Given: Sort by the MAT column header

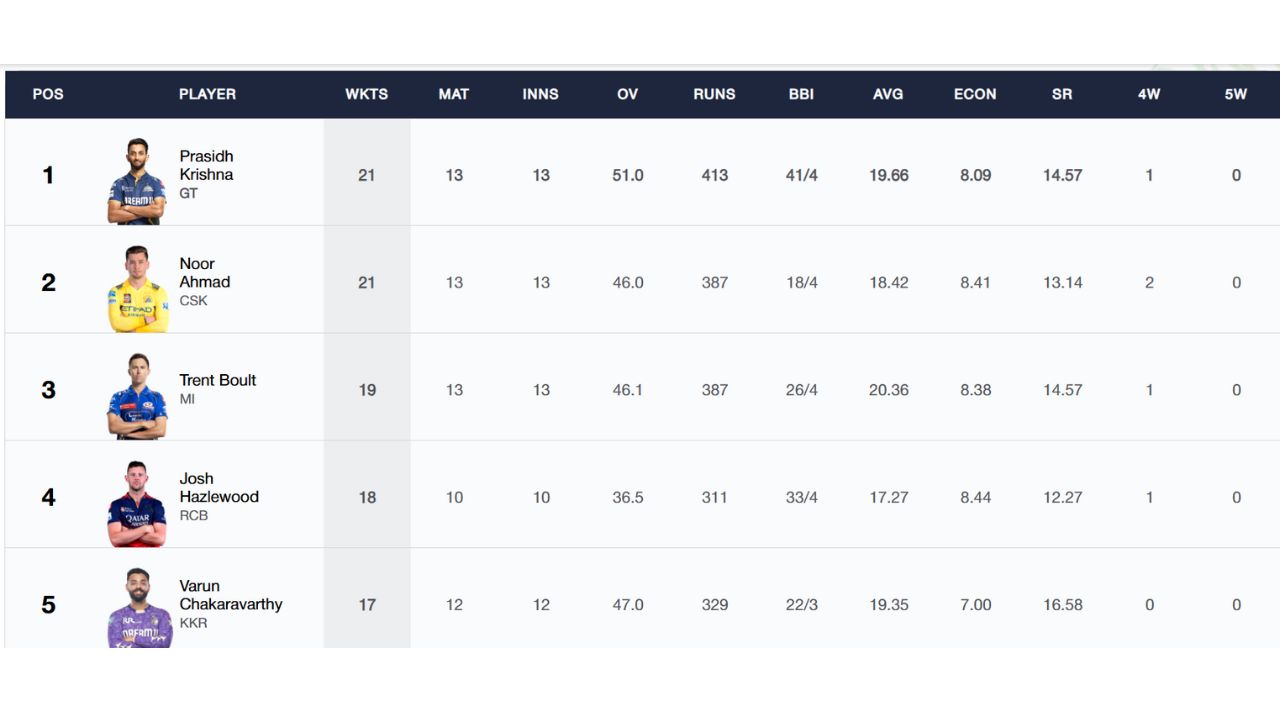Looking at the screenshot, I should (454, 94).
